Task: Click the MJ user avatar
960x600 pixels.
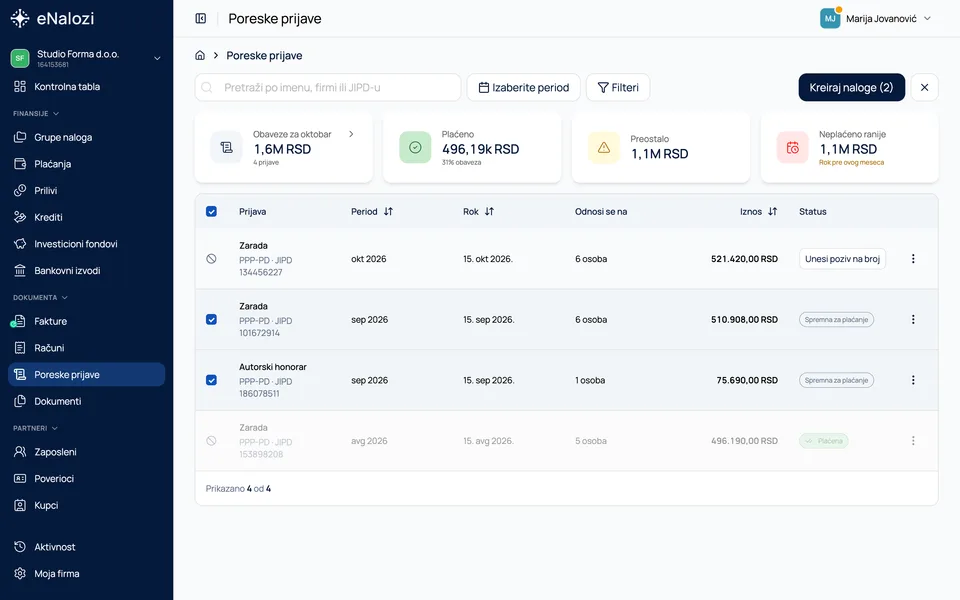Action: click(x=830, y=18)
